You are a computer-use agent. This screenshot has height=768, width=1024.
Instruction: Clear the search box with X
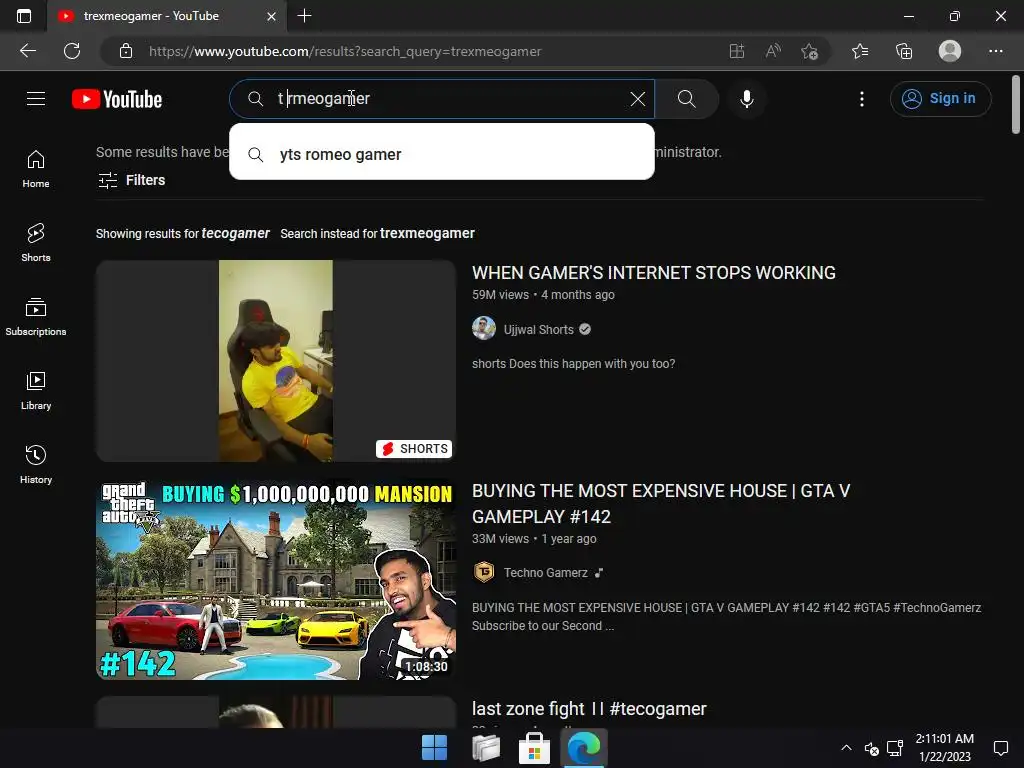coord(637,99)
